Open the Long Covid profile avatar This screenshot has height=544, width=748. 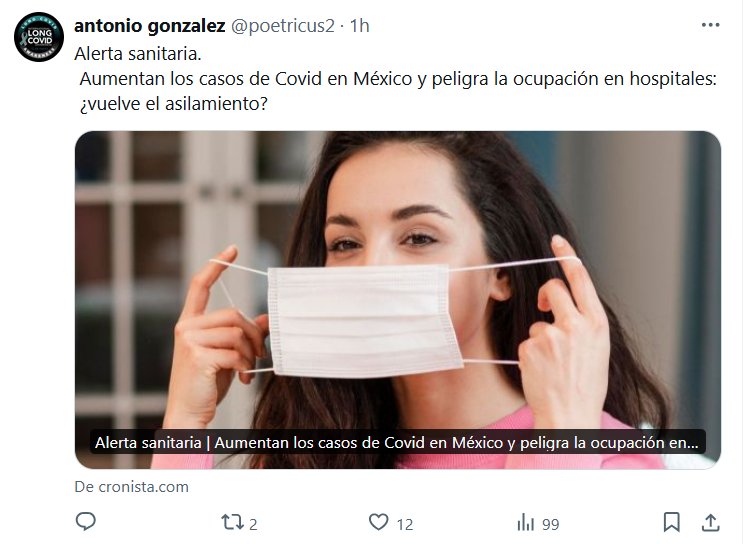coord(39,37)
